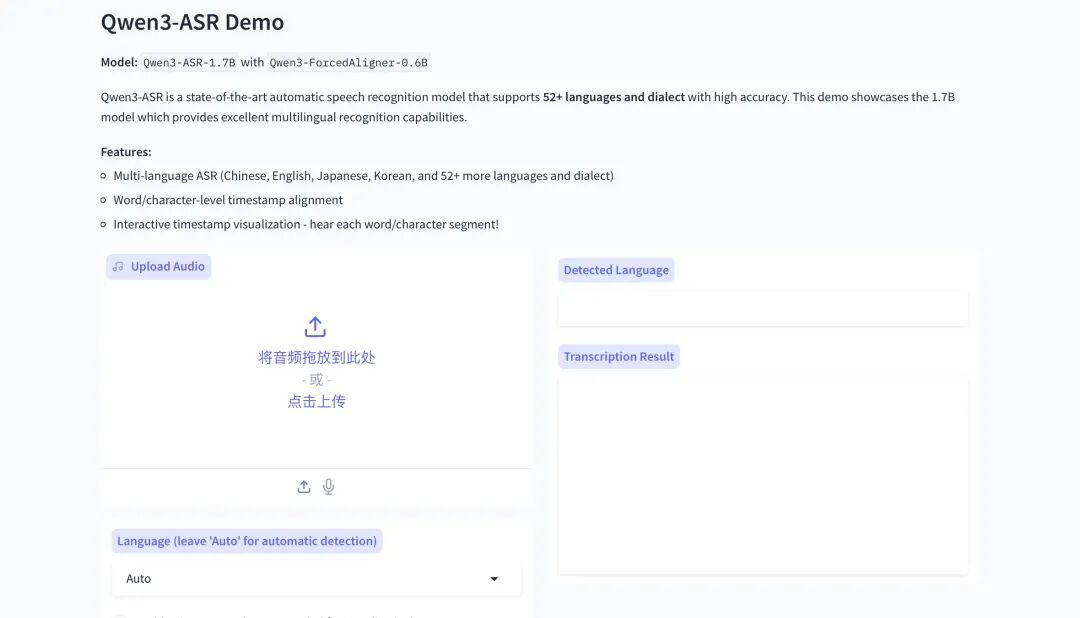
Task: Click the Qwen3-ForcedAligner-0.6B model name tag
Action: tap(349, 62)
